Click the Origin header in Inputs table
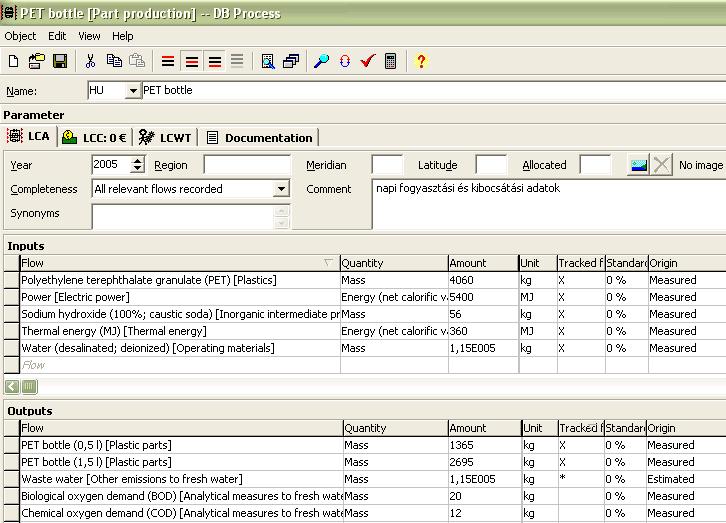Screen dimensions: 726x523 pyautogui.click(x=687, y=263)
